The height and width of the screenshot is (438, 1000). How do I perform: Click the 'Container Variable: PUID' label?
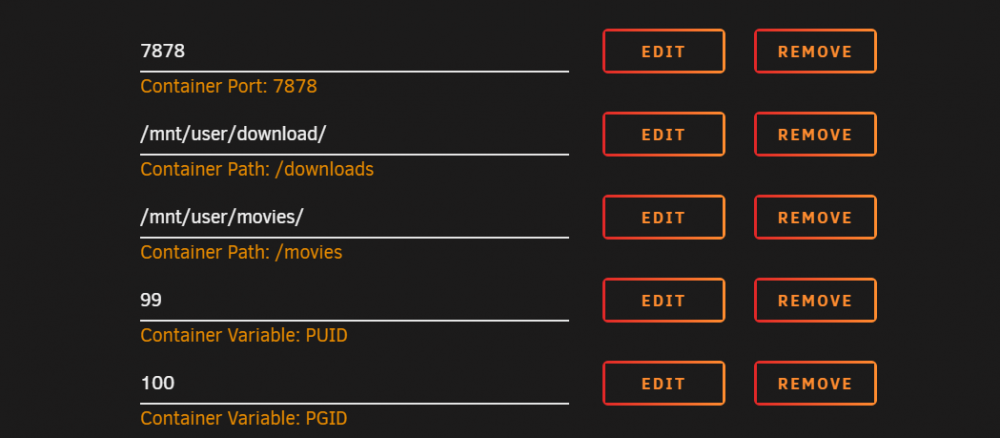244,335
